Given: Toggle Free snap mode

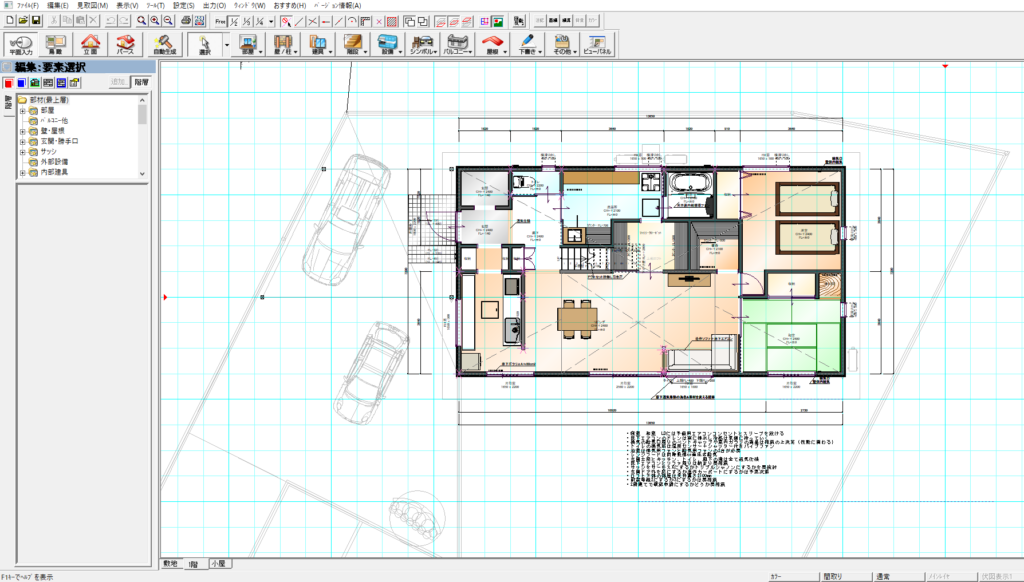Looking at the screenshot, I should 220,21.
